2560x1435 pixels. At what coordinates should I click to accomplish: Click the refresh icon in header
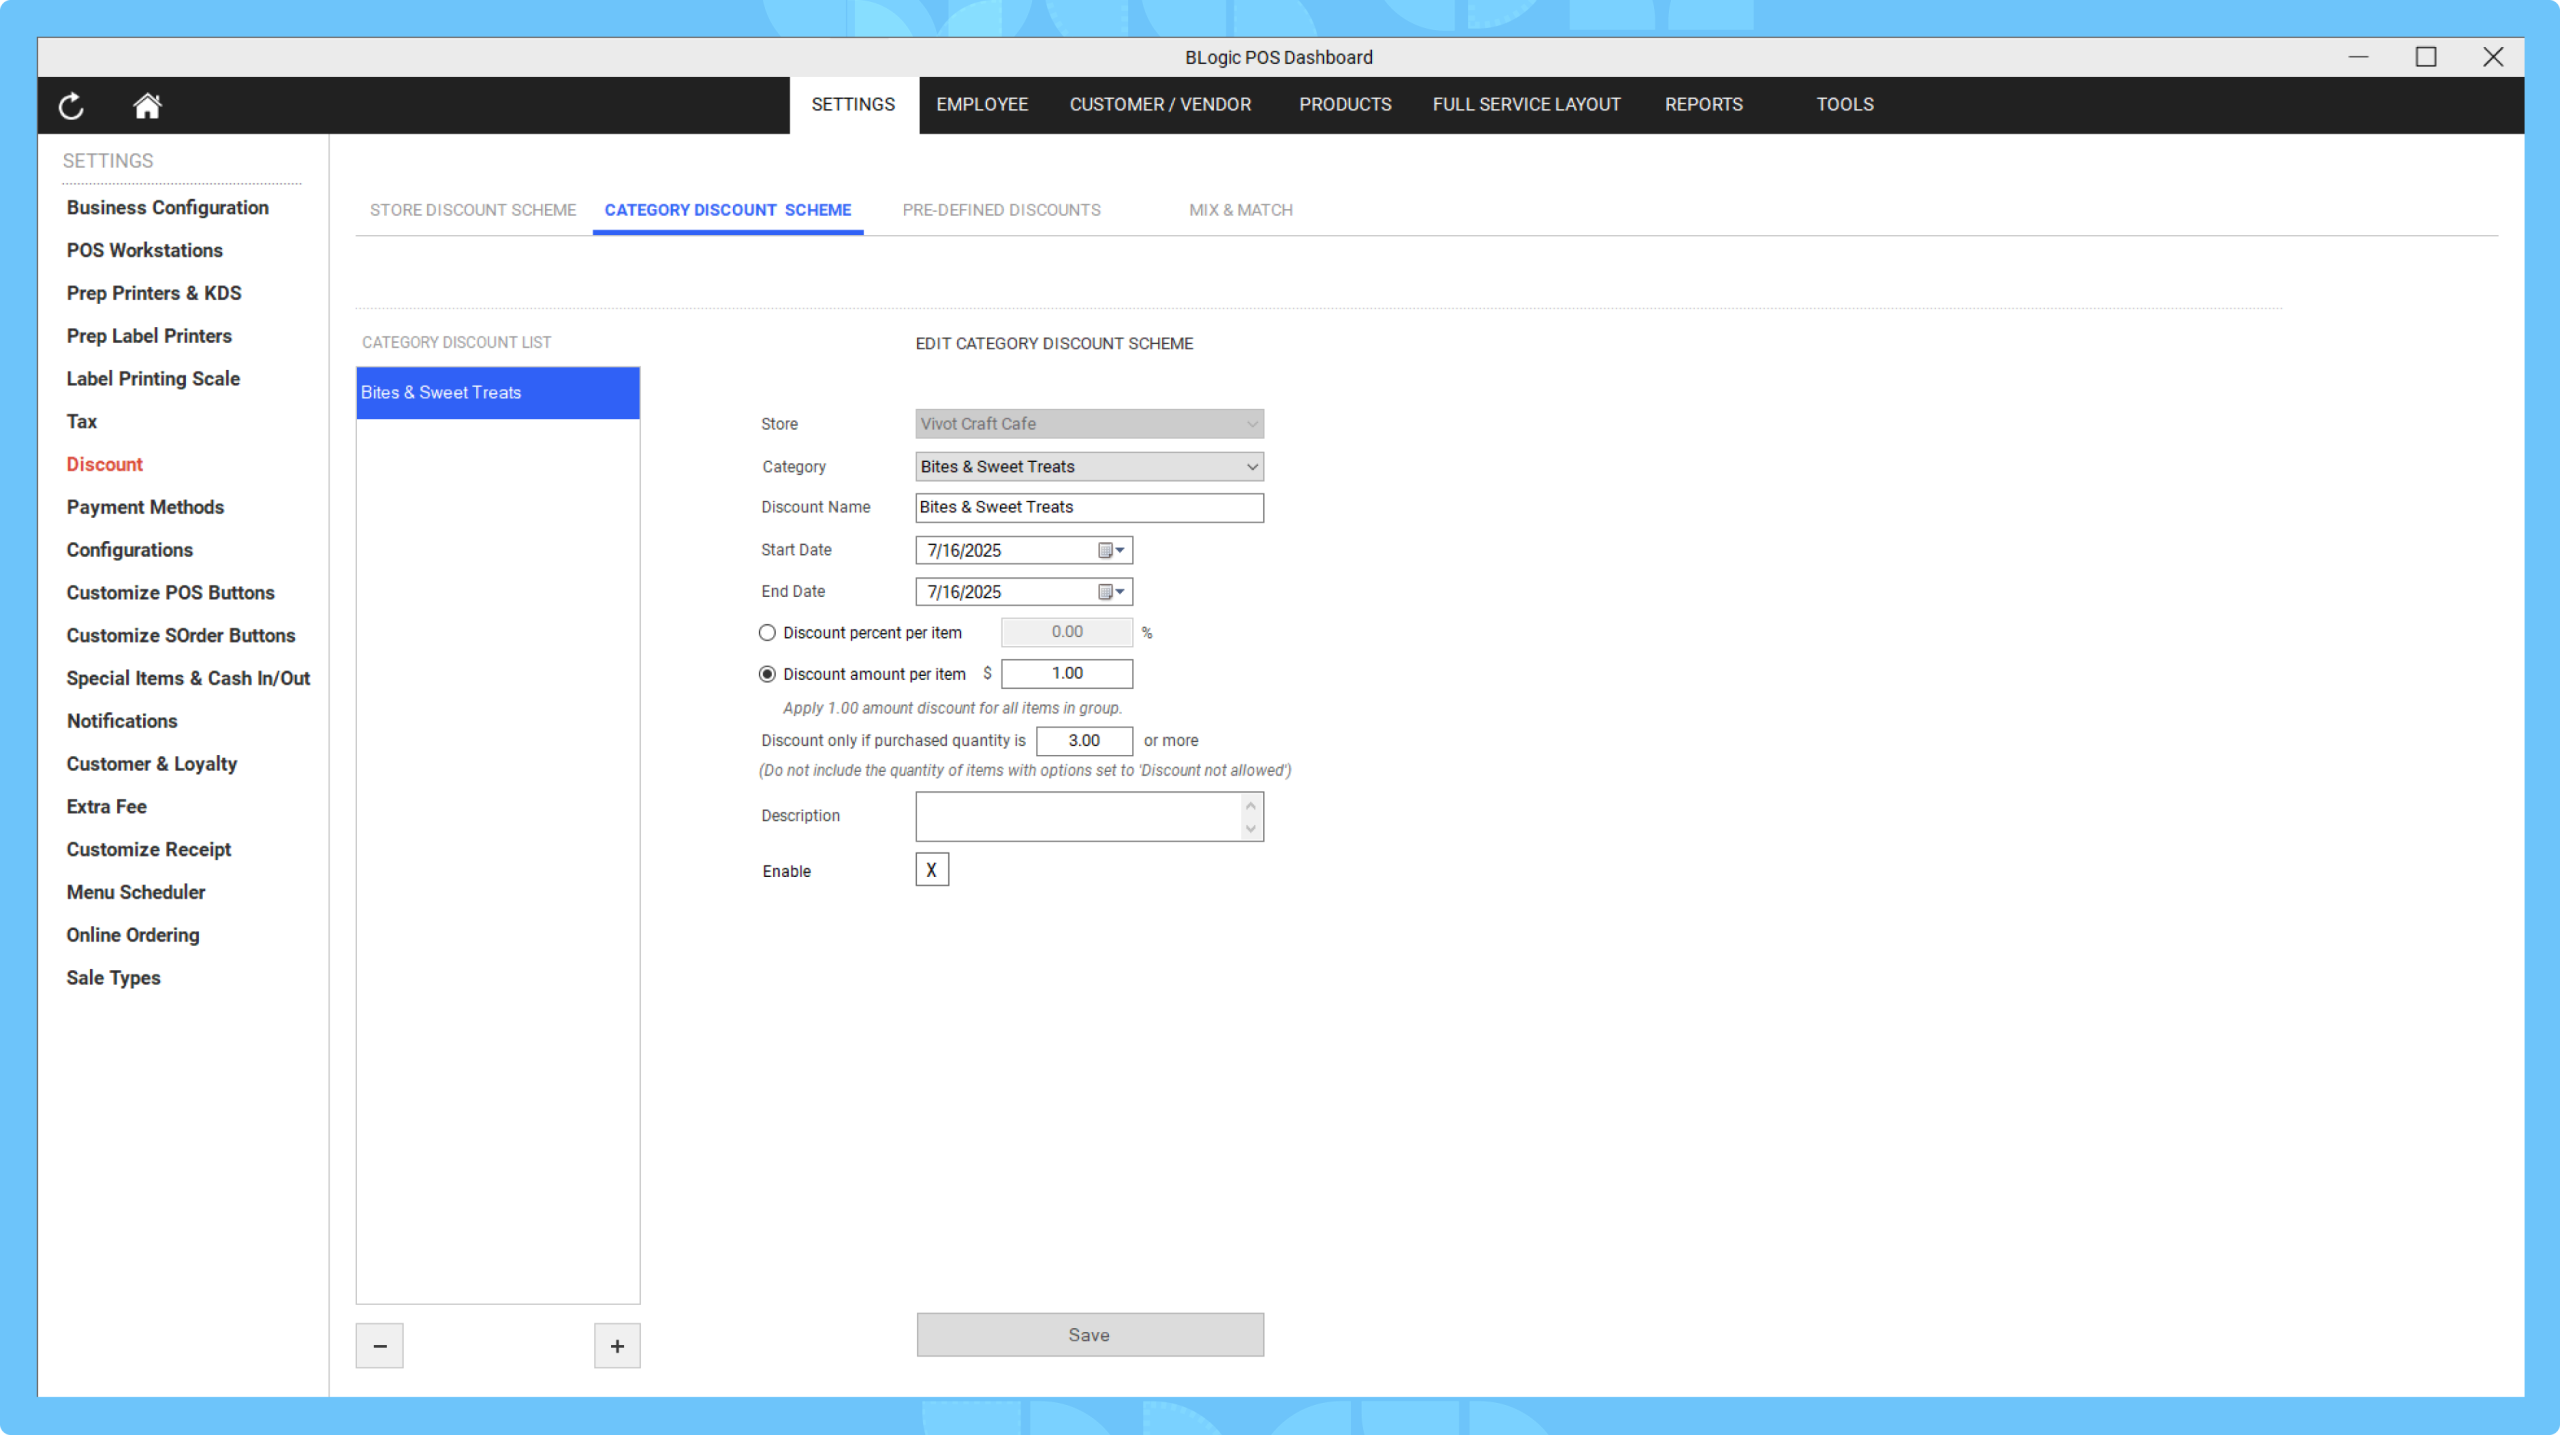tap(71, 106)
